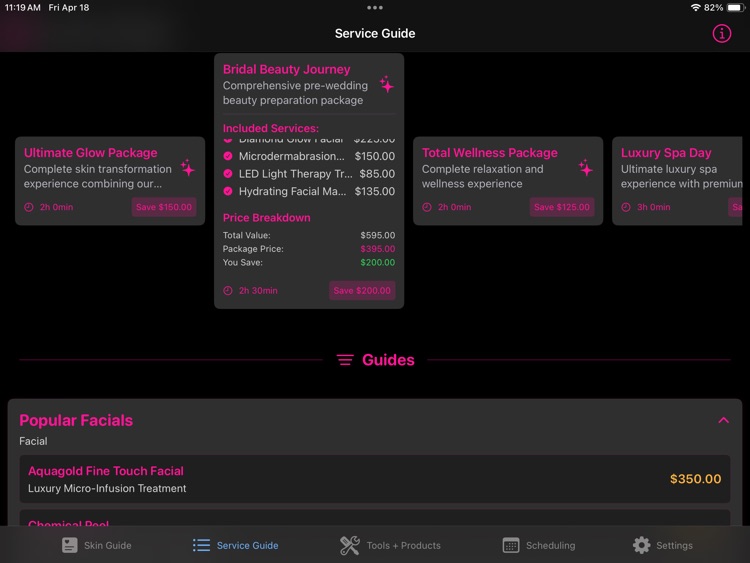Click the Wi-Fi status icon
Viewport: 750px width, 563px height.
(695, 8)
